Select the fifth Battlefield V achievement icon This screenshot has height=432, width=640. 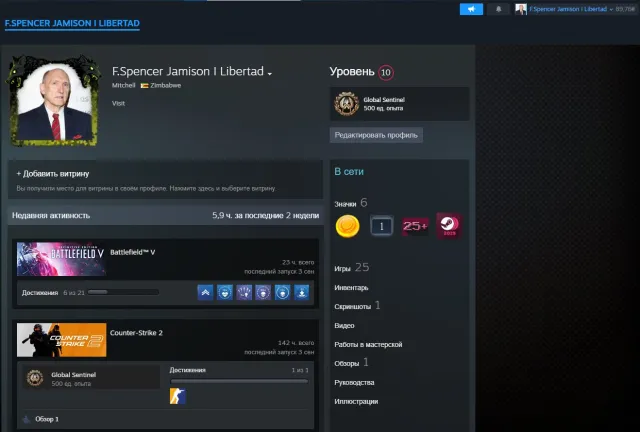click(282, 292)
